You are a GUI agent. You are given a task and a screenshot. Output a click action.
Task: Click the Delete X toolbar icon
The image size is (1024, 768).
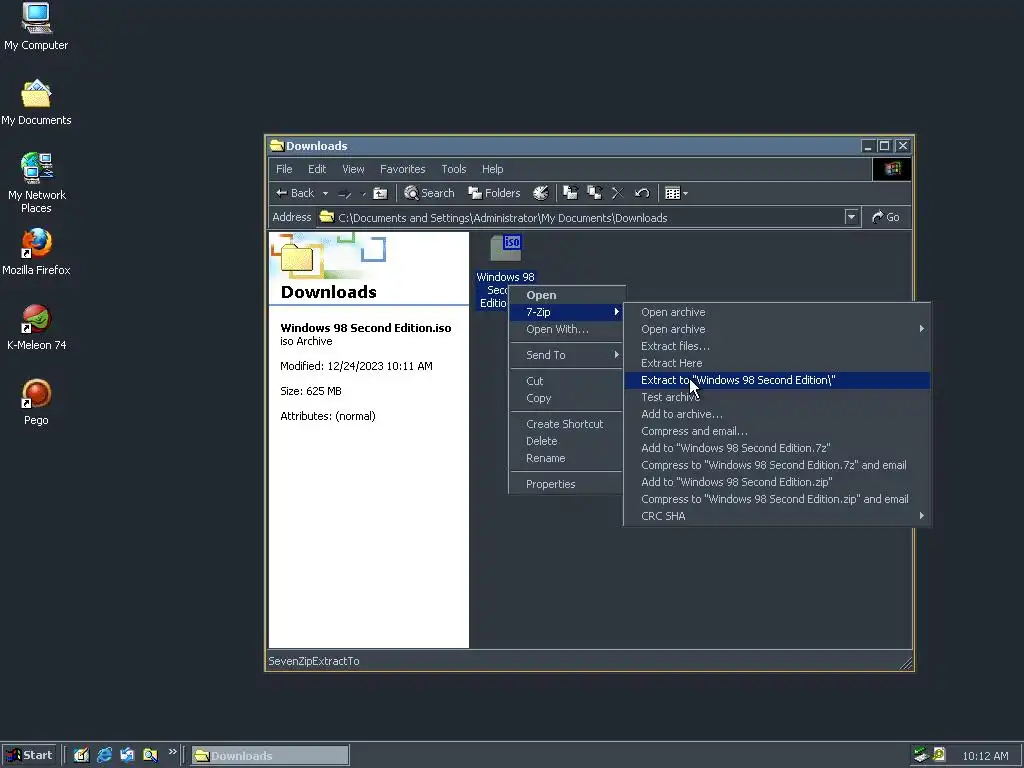click(617, 193)
